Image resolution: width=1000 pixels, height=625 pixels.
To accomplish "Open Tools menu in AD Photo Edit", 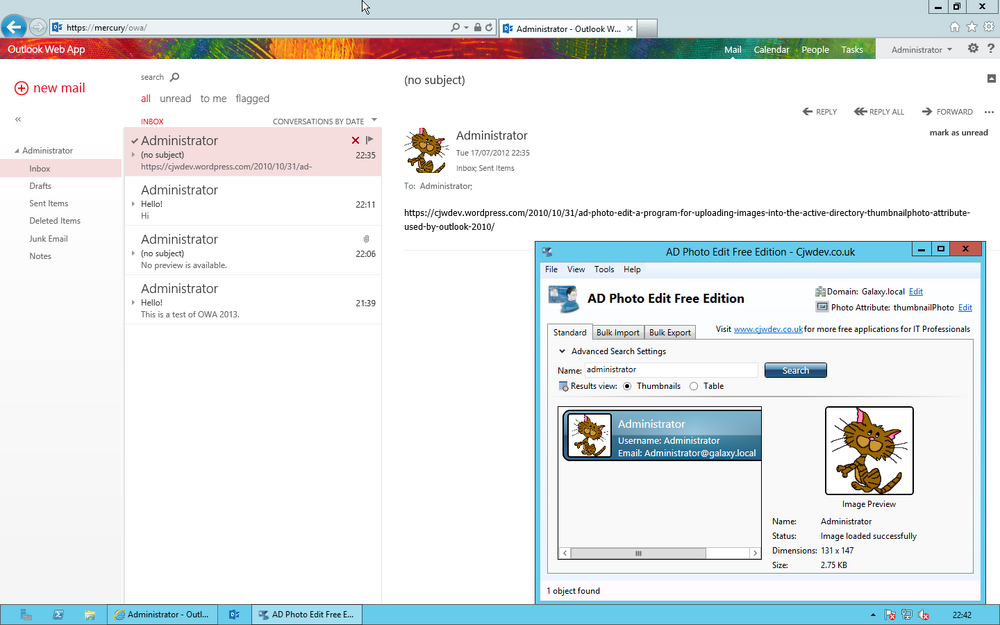I will click(604, 269).
